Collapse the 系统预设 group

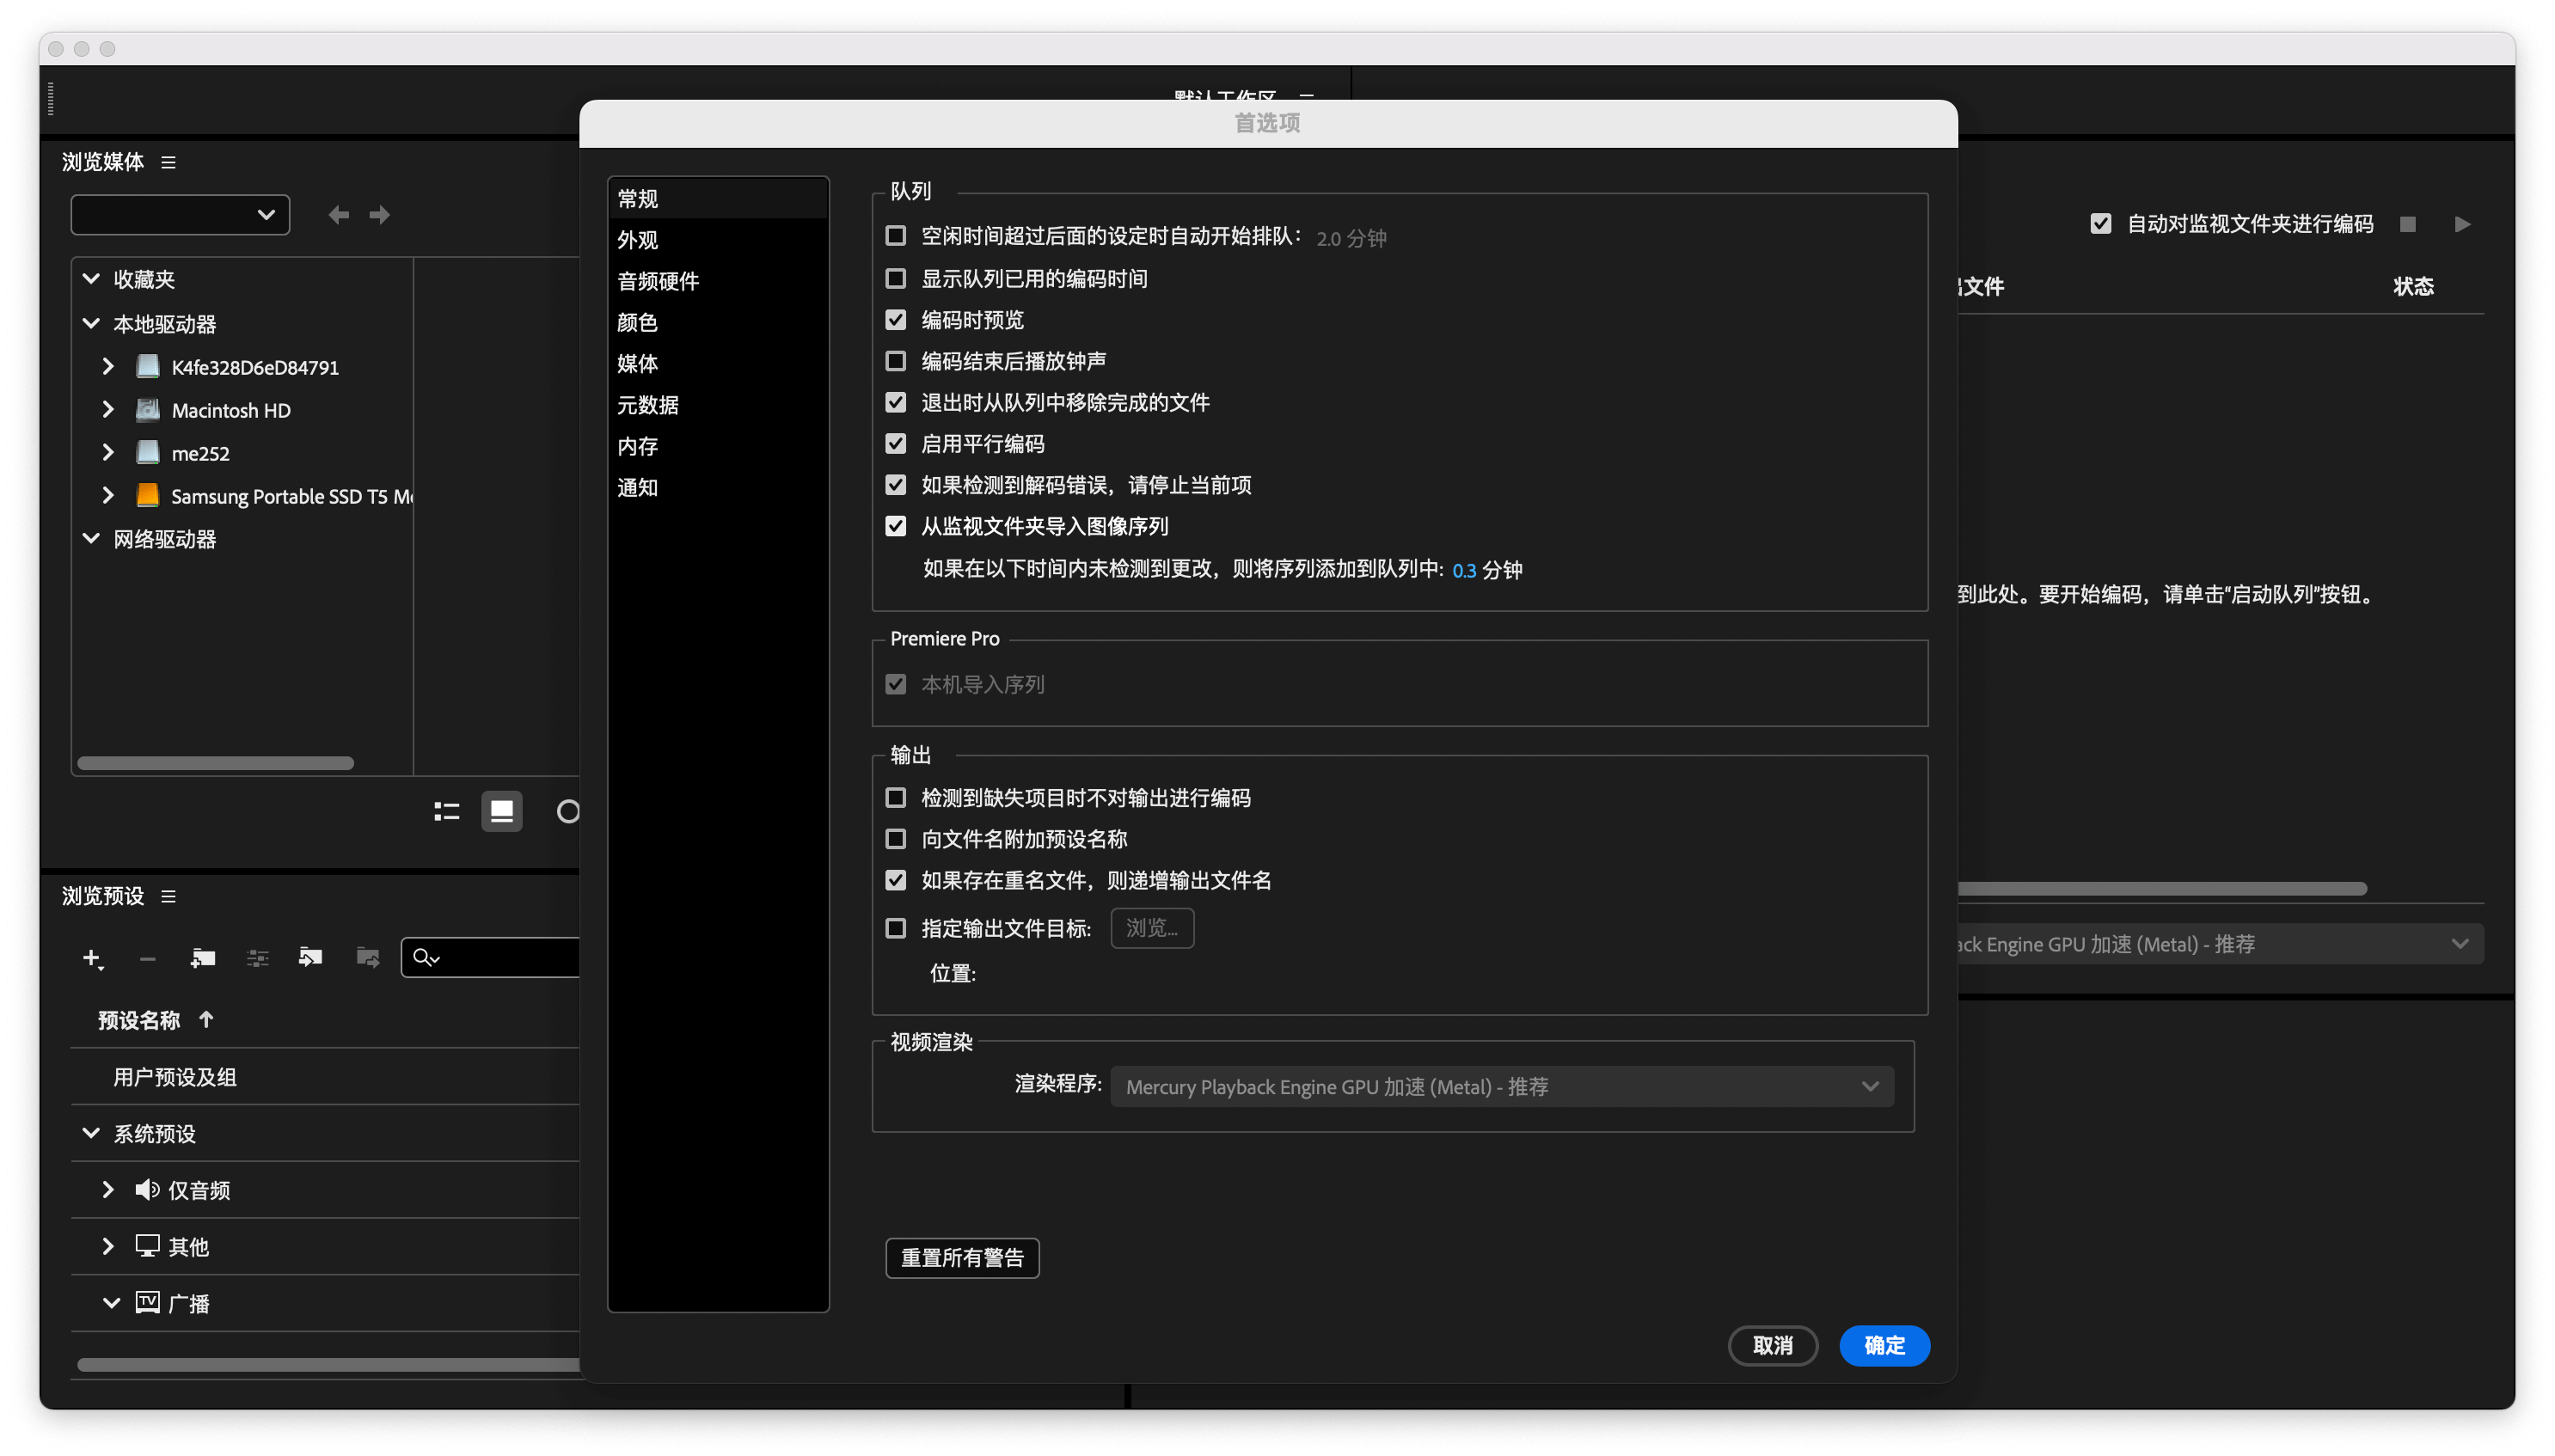pyautogui.click(x=91, y=1133)
